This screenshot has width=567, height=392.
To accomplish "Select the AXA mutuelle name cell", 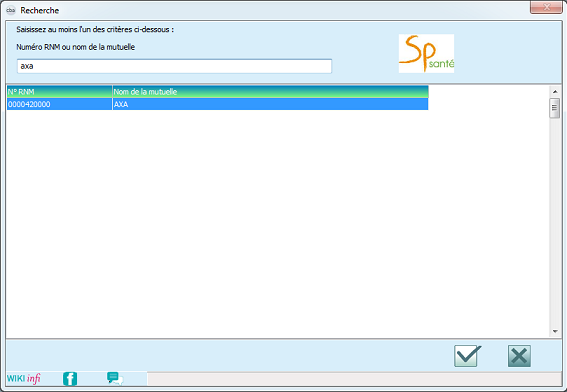I will tap(270, 104).
